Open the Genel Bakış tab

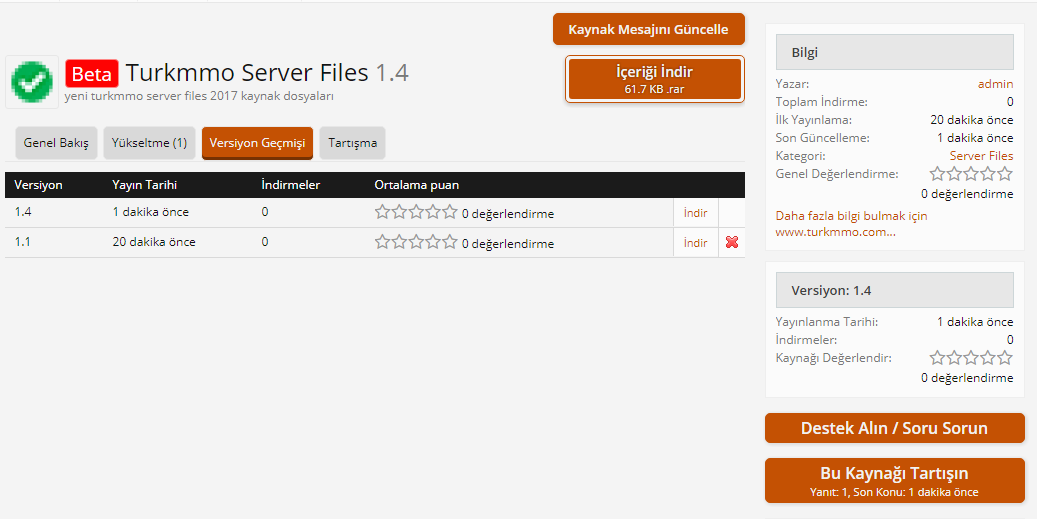point(56,143)
